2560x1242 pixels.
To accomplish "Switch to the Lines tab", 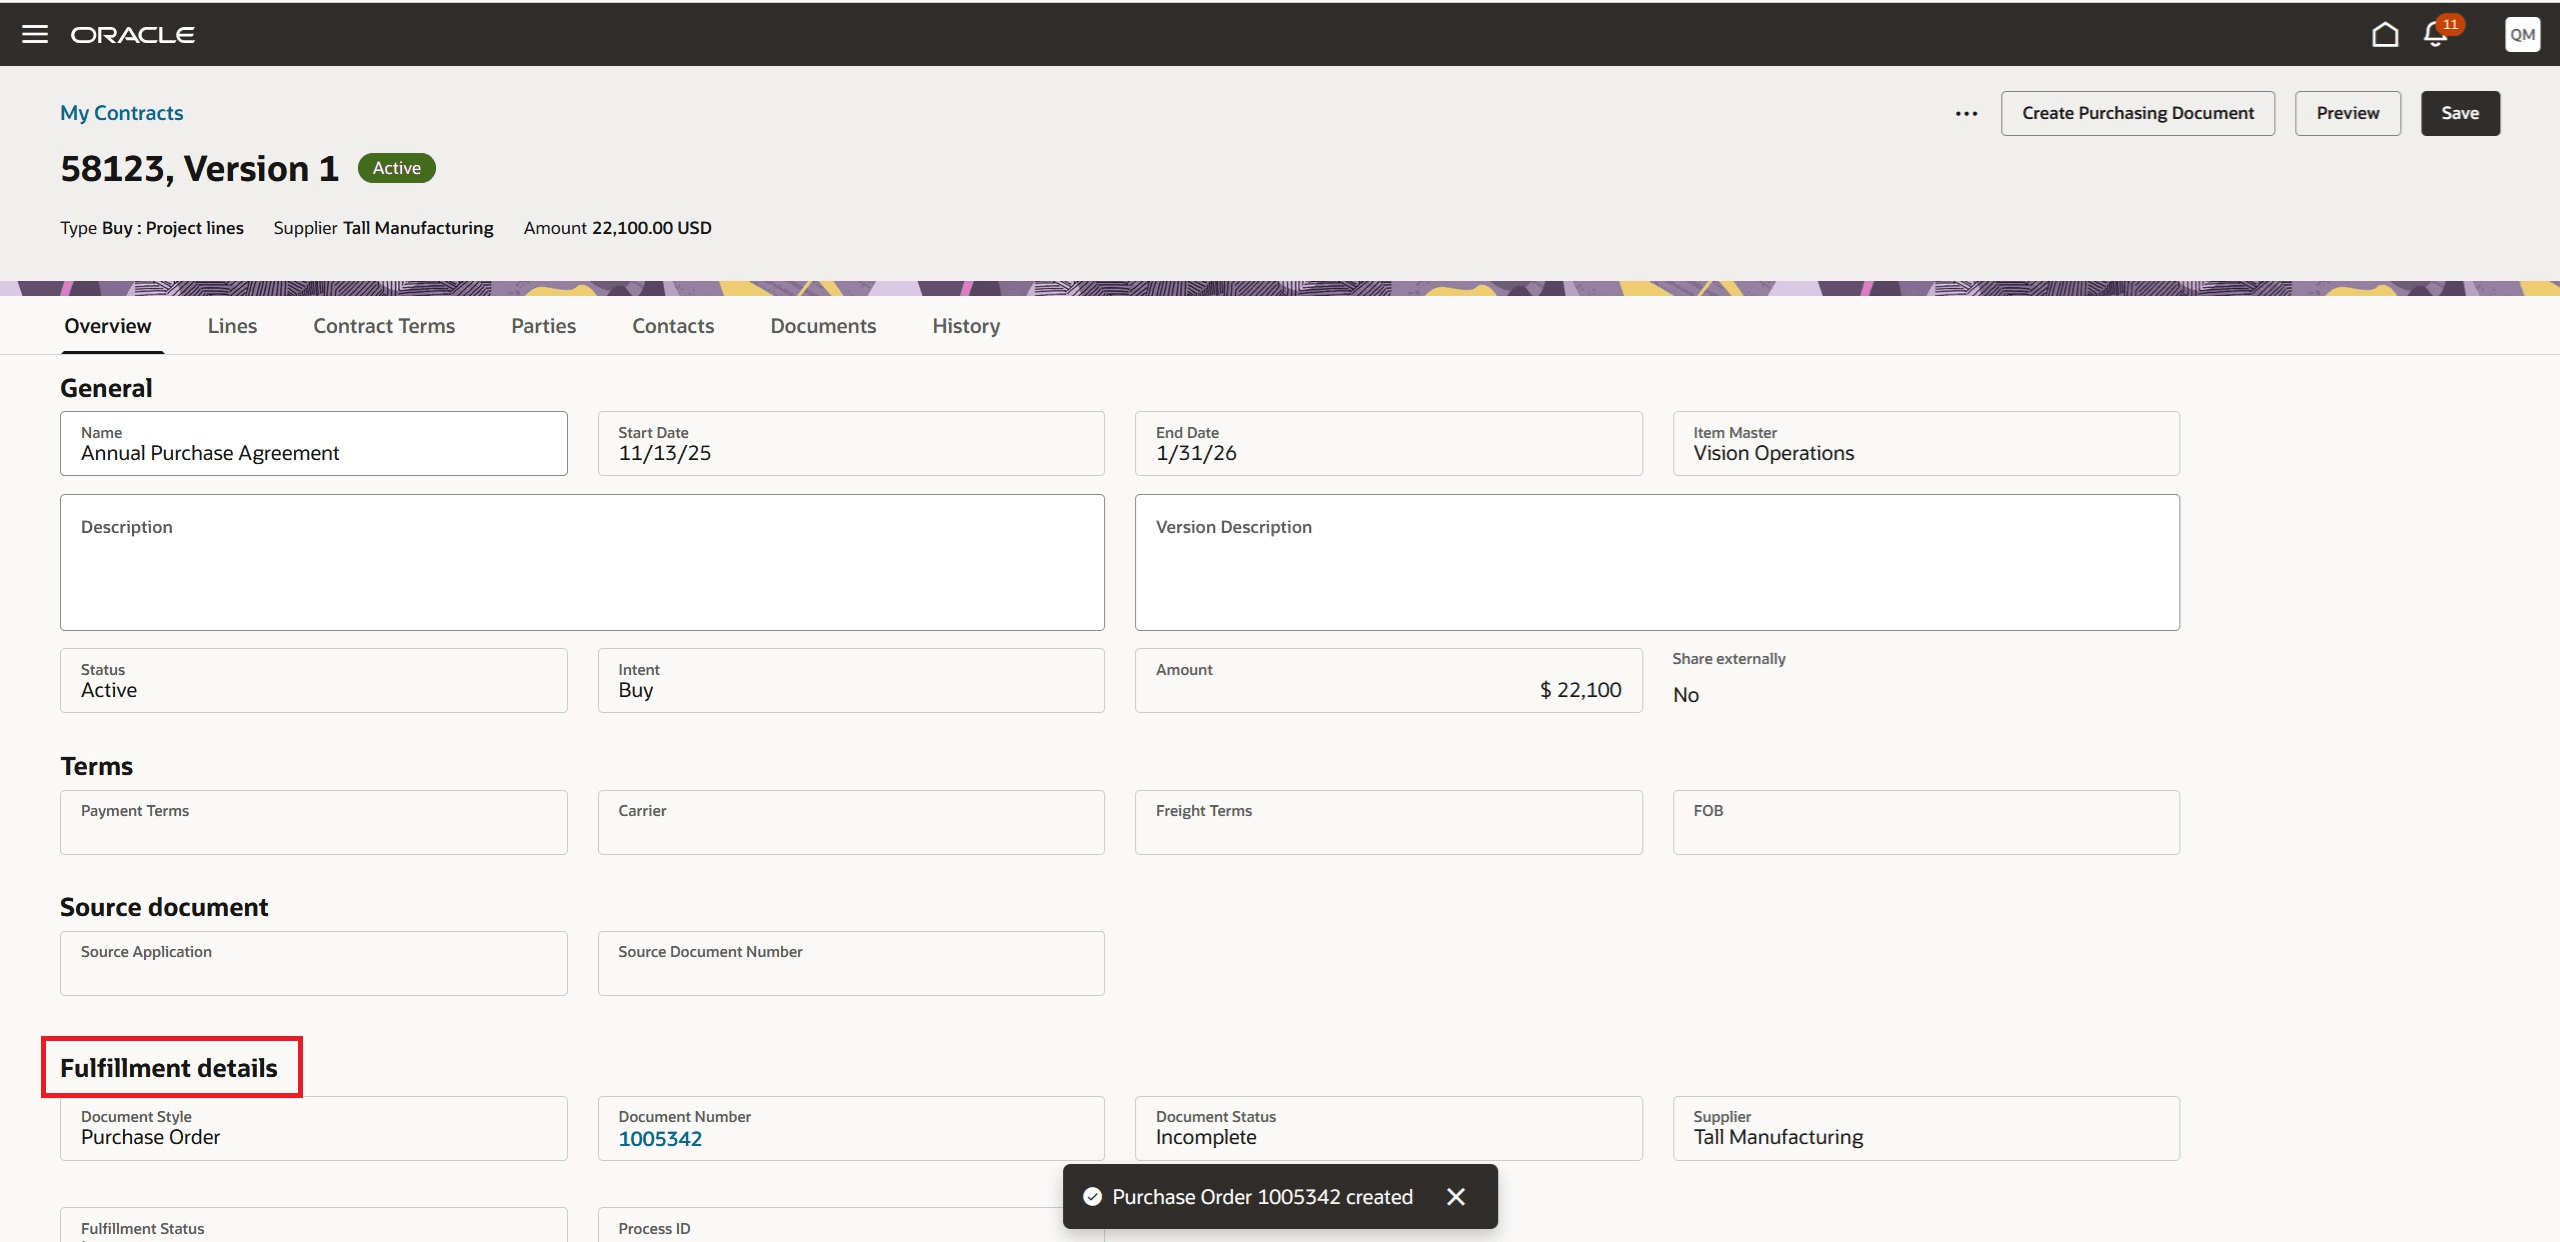I will coord(232,326).
